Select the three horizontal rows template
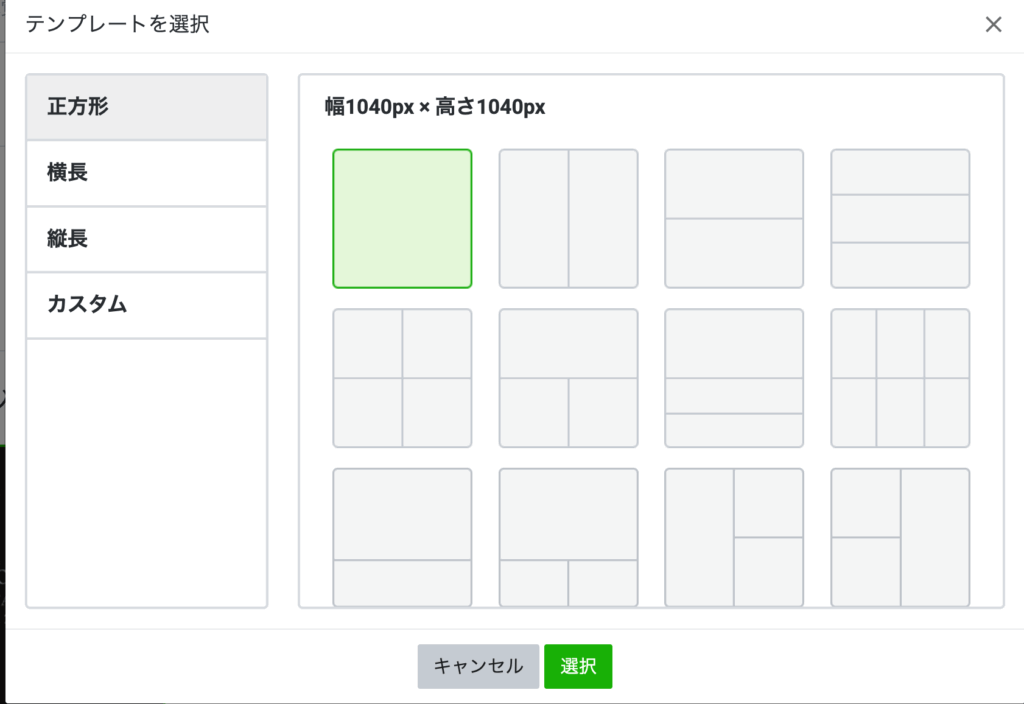Image resolution: width=1024 pixels, height=704 pixels. click(x=900, y=218)
